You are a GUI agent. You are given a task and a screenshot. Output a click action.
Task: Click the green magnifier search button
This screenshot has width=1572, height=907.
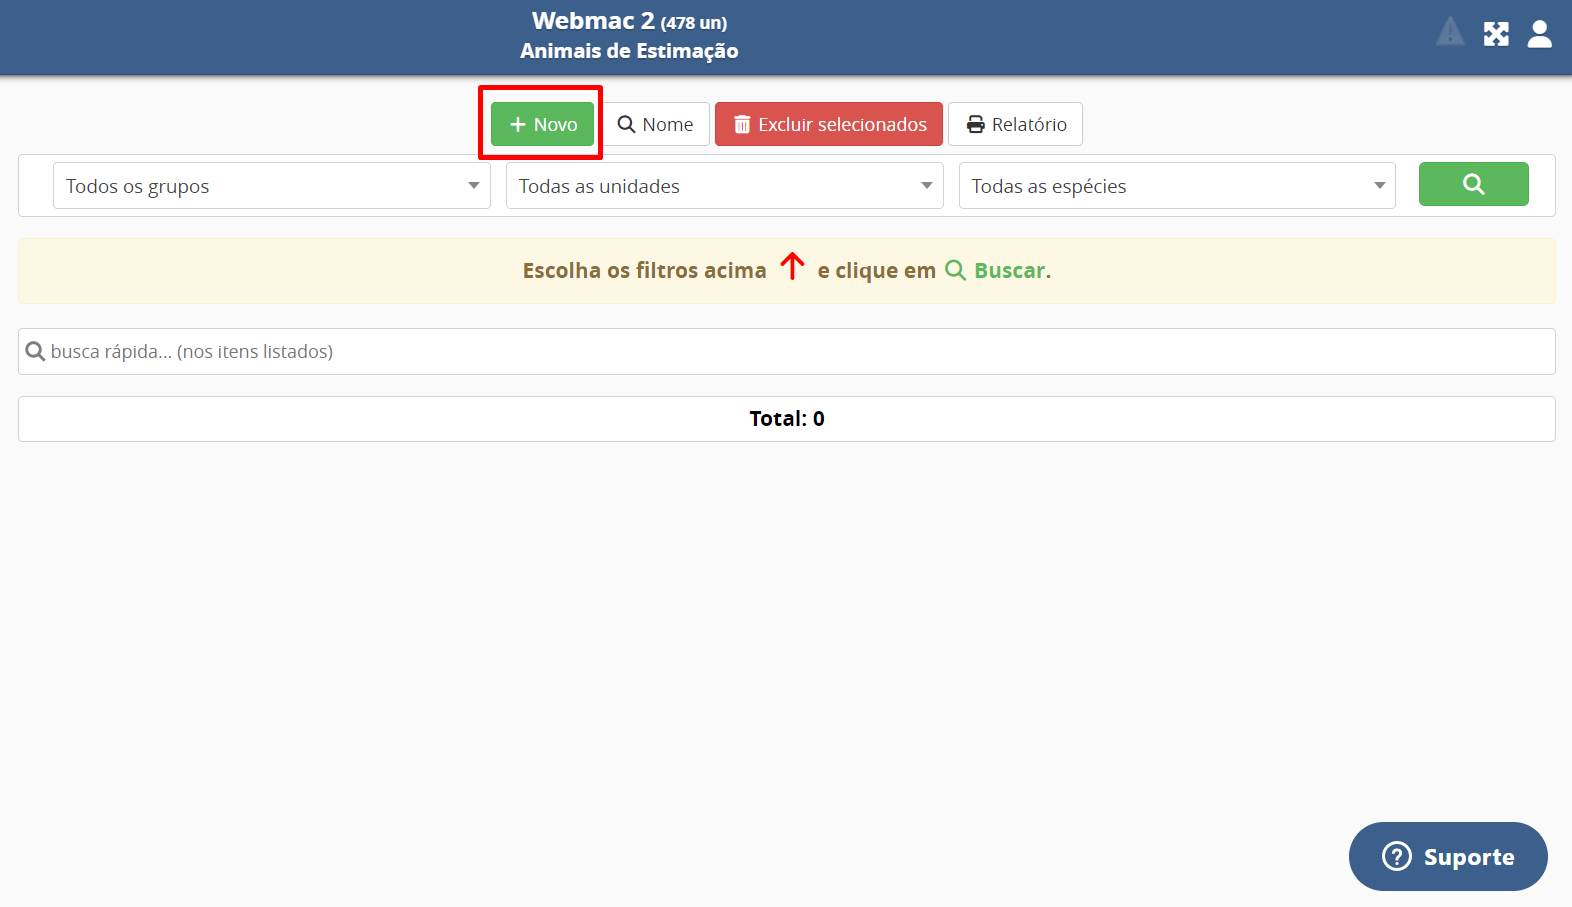tap(1473, 184)
